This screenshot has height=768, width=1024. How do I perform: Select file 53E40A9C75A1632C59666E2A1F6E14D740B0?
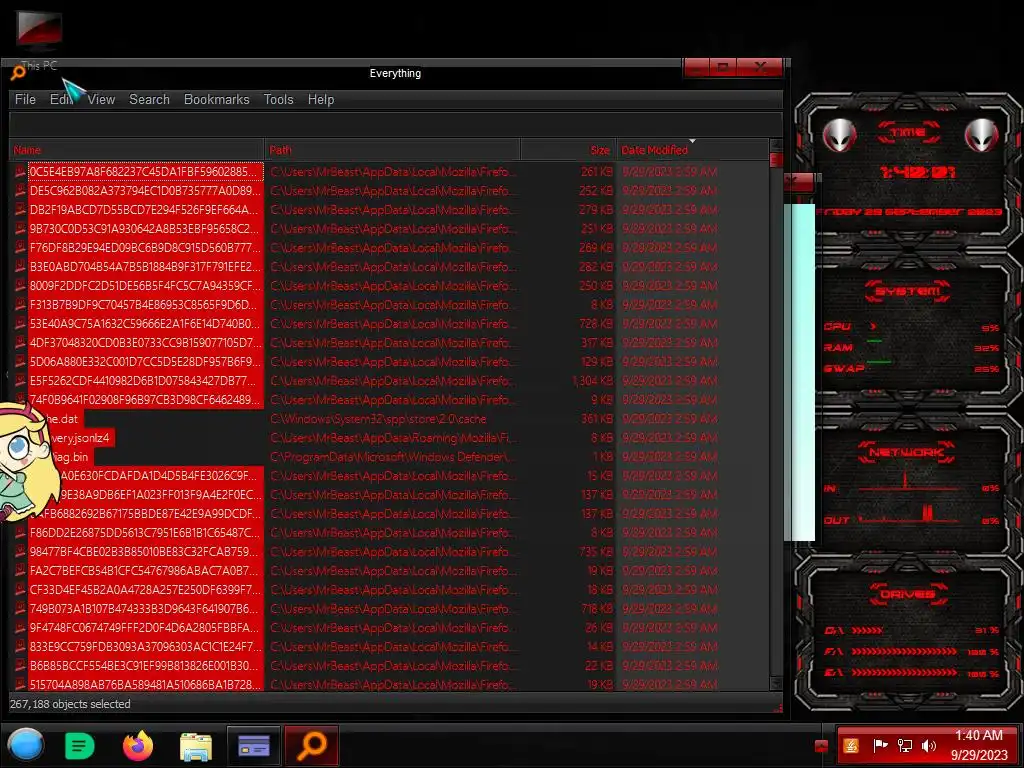pos(146,324)
